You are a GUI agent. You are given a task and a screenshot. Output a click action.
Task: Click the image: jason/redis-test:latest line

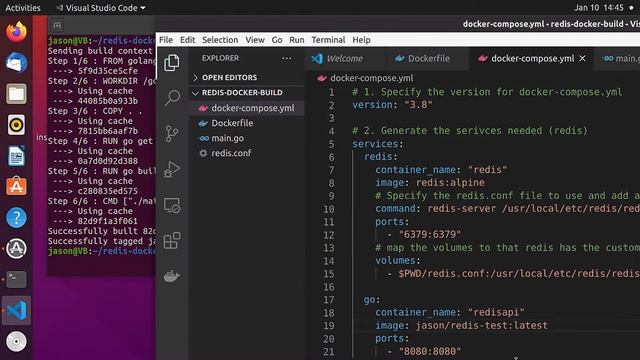click(462, 325)
